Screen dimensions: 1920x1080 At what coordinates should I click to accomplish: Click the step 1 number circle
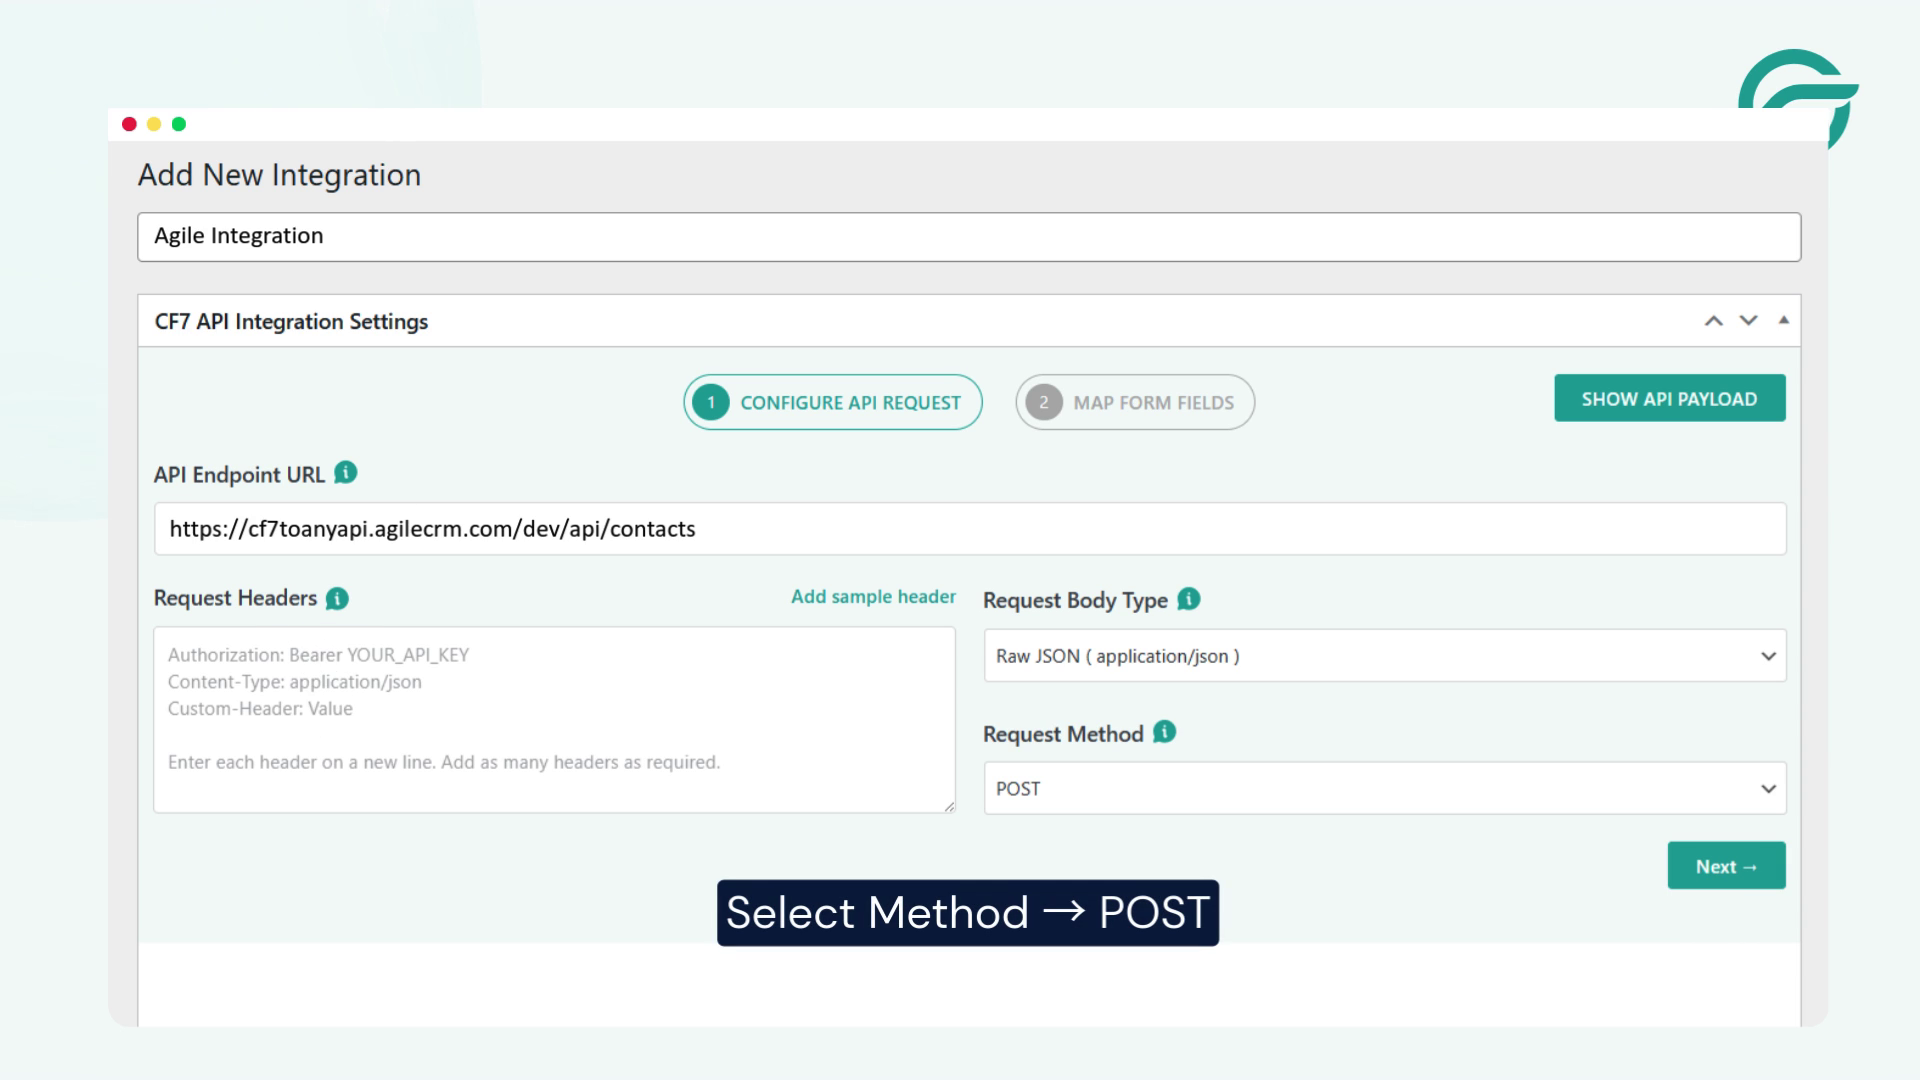click(x=711, y=402)
